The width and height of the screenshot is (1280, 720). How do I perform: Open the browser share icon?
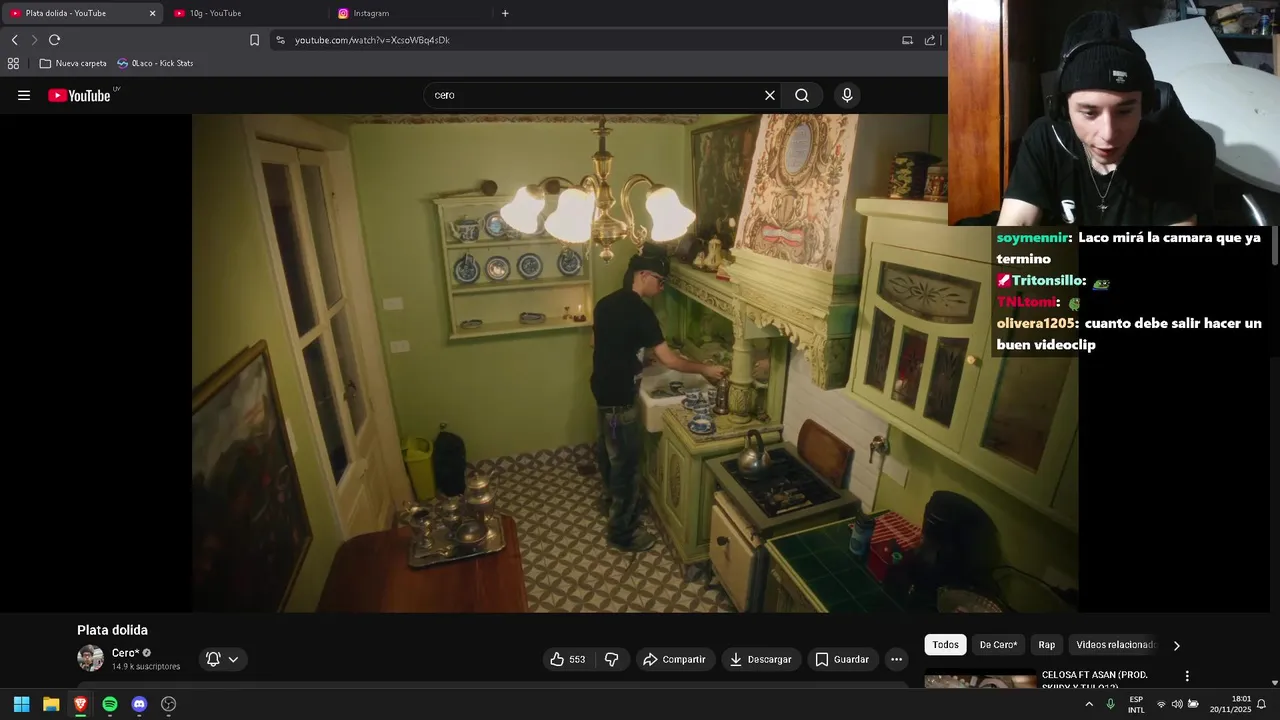tap(930, 40)
